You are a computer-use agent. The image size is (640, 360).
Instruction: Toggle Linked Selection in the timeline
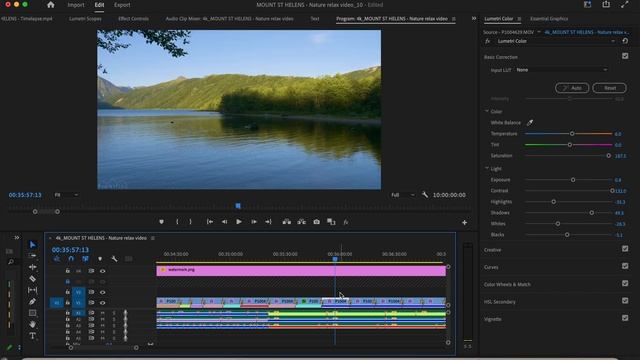pos(85,259)
